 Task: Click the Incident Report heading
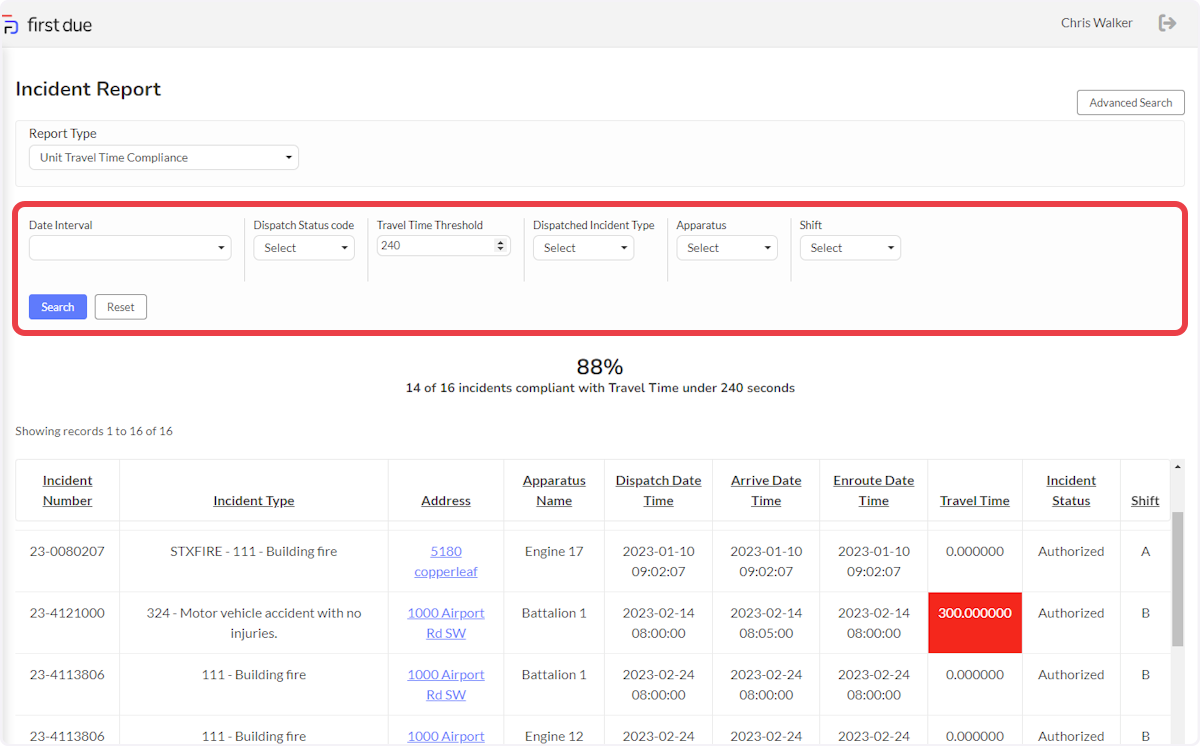click(88, 89)
